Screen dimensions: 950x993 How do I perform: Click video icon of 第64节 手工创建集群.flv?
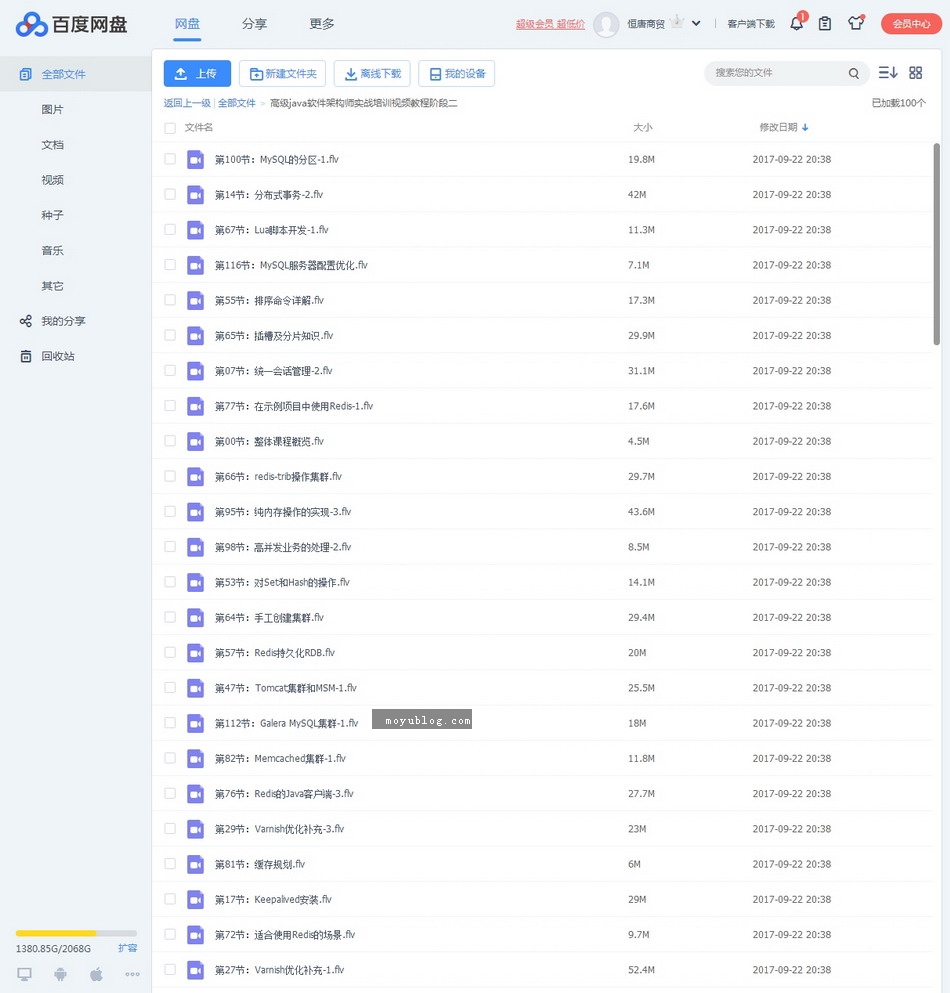(196, 617)
